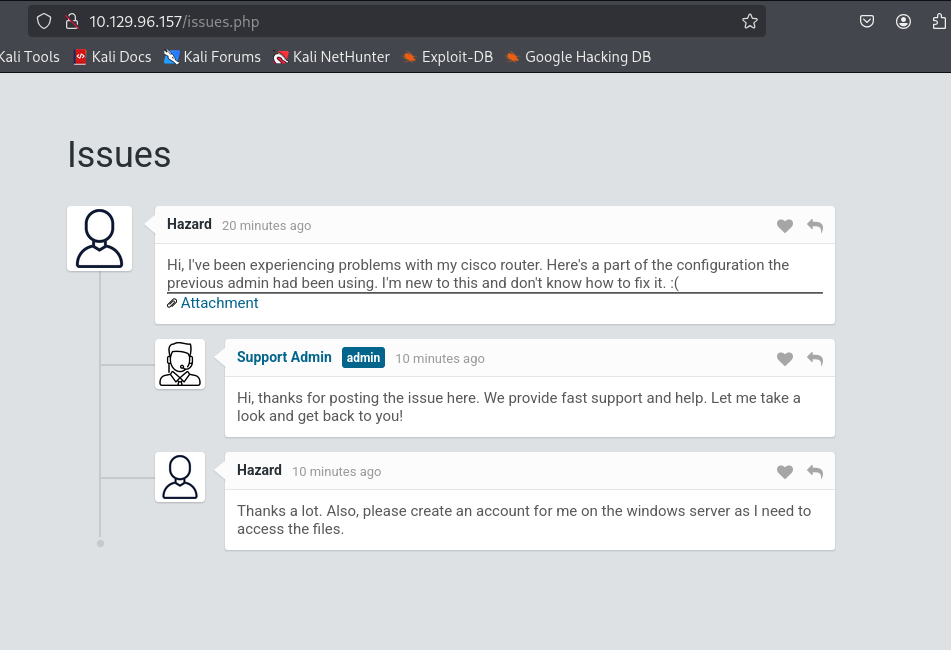Click the cisco router problem message text

(x=478, y=274)
